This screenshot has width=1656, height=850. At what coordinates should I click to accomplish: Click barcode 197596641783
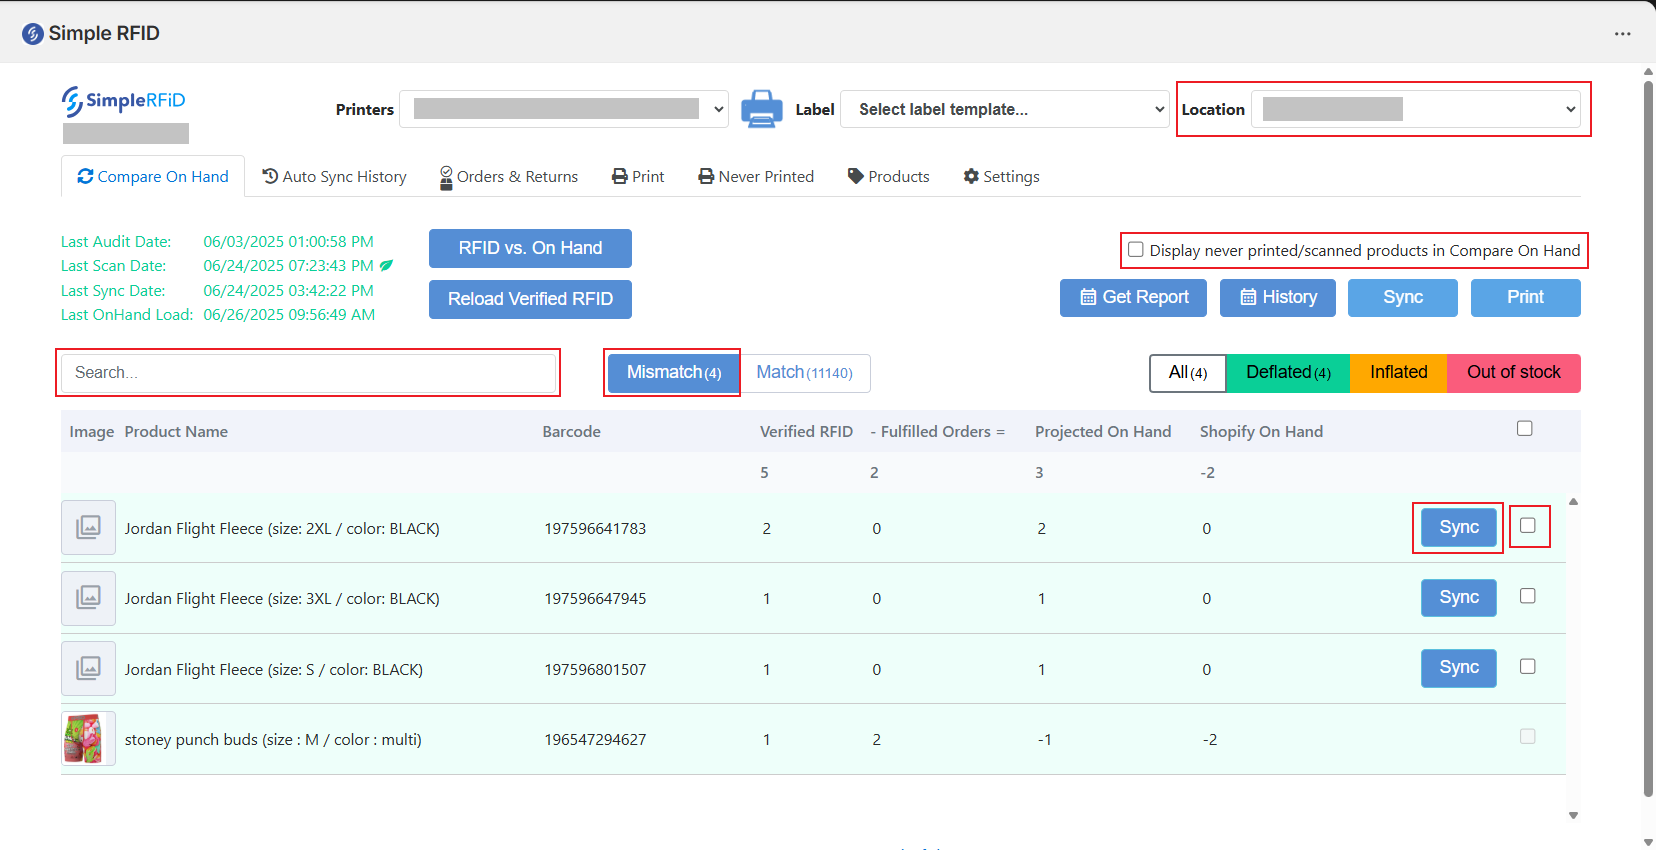click(x=595, y=529)
